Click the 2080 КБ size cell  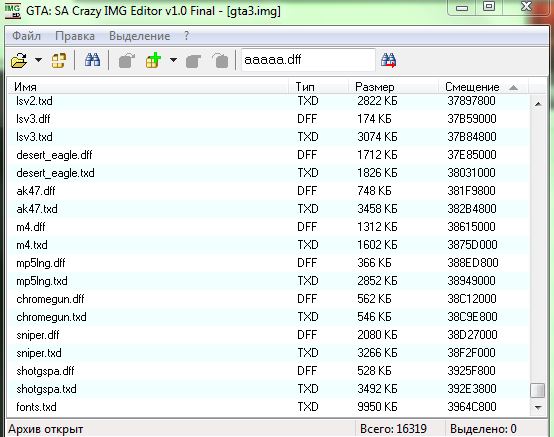[377, 335]
